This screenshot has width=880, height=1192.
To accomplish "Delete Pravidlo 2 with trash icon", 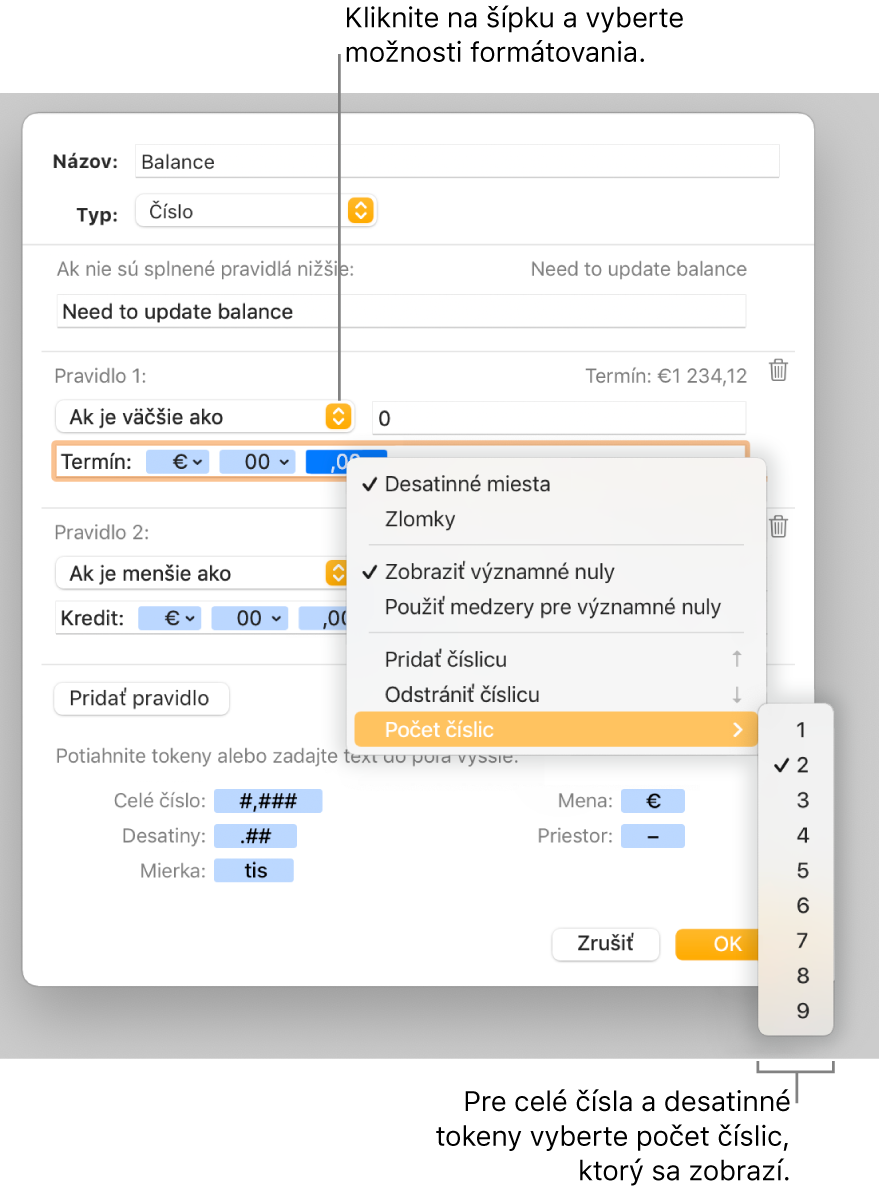I will [x=778, y=526].
